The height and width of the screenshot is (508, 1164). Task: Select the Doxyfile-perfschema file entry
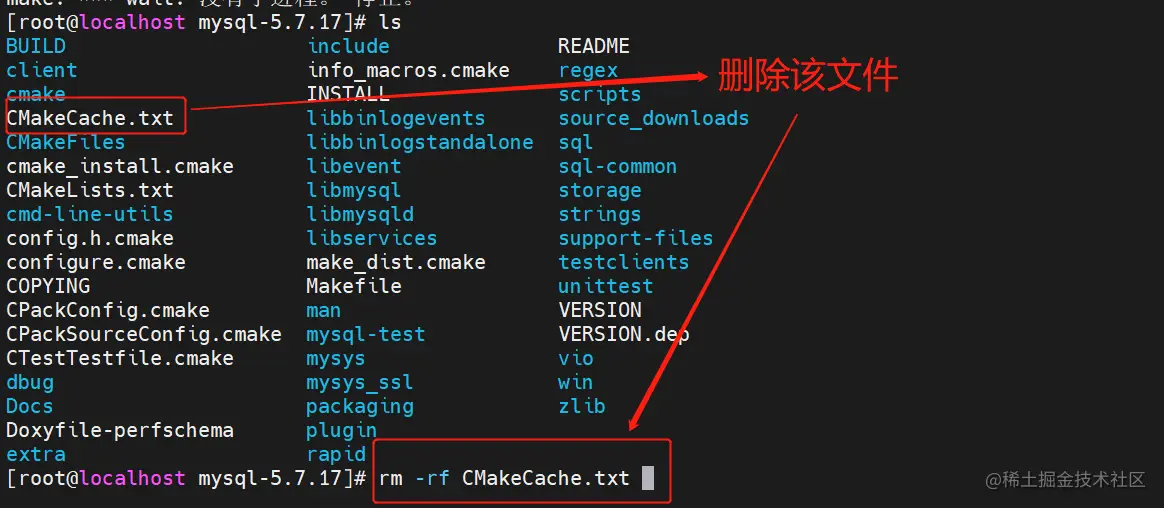point(120,430)
